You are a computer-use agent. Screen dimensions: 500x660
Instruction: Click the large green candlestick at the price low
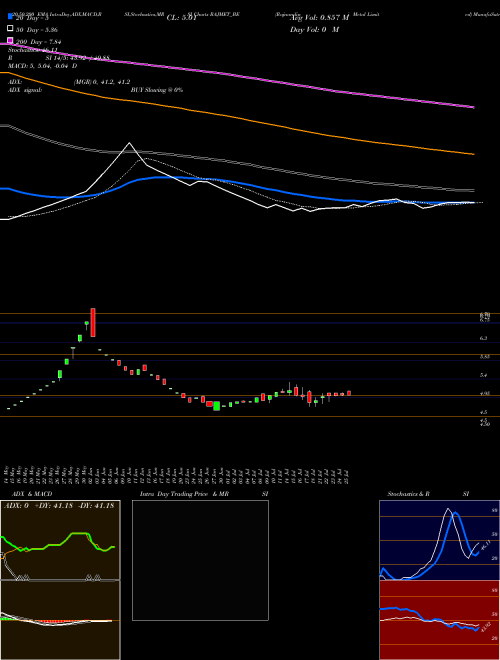[216, 406]
